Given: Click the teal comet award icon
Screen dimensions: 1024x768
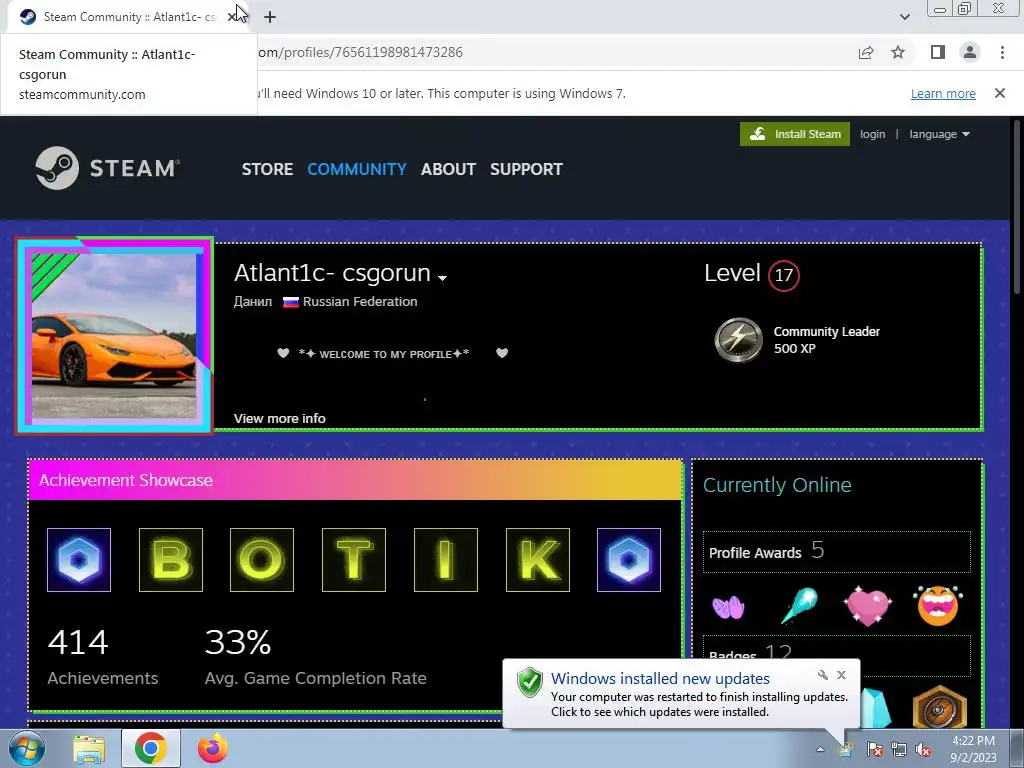Looking at the screenshot, I should coord(799,605).
